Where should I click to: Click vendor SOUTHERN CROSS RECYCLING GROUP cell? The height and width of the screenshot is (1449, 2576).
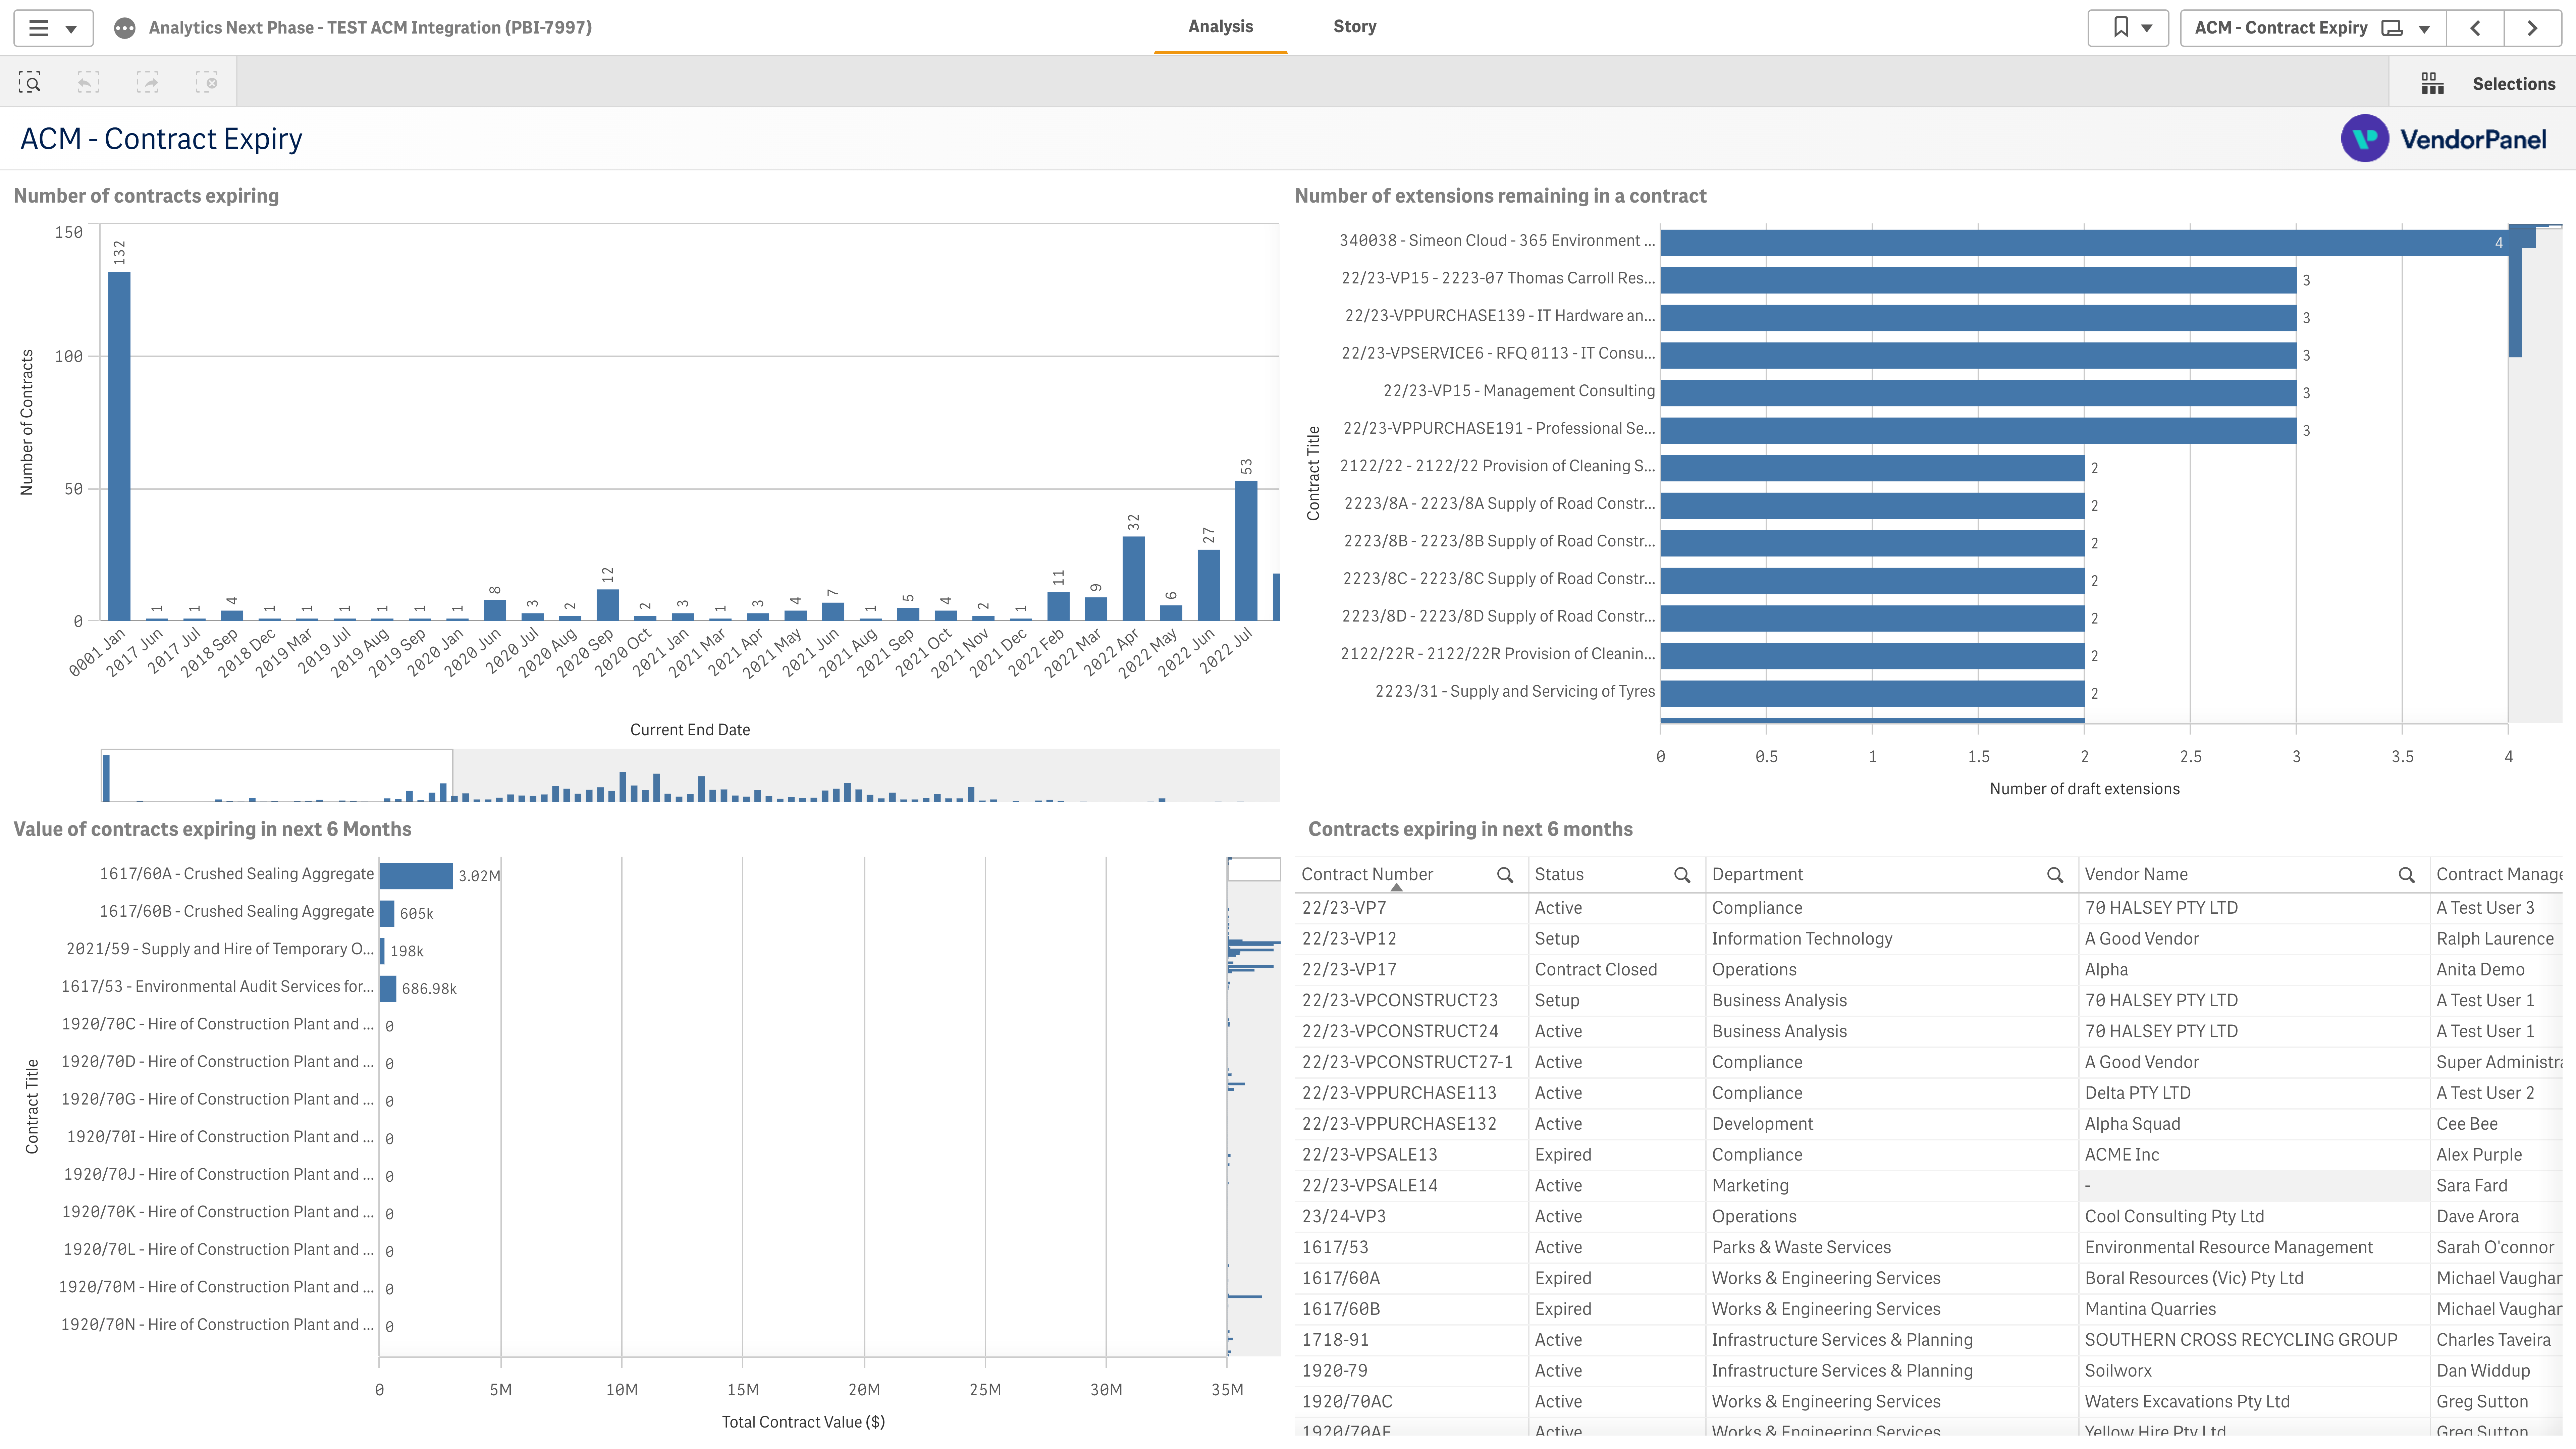[x=2254, y=1340]
